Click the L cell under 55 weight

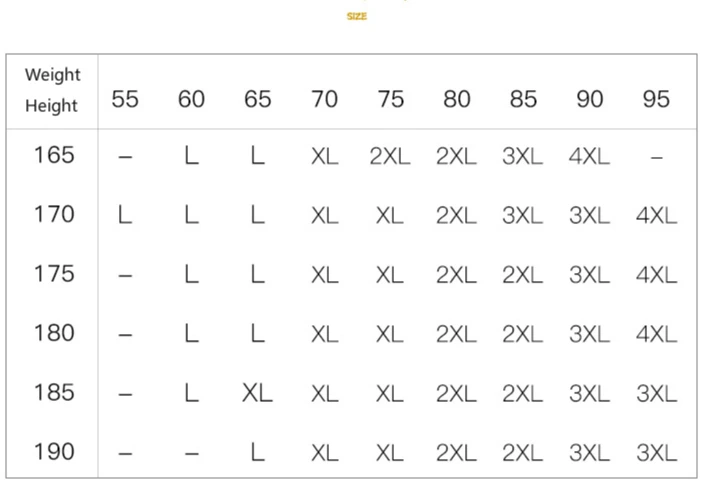tap(125, 215)
